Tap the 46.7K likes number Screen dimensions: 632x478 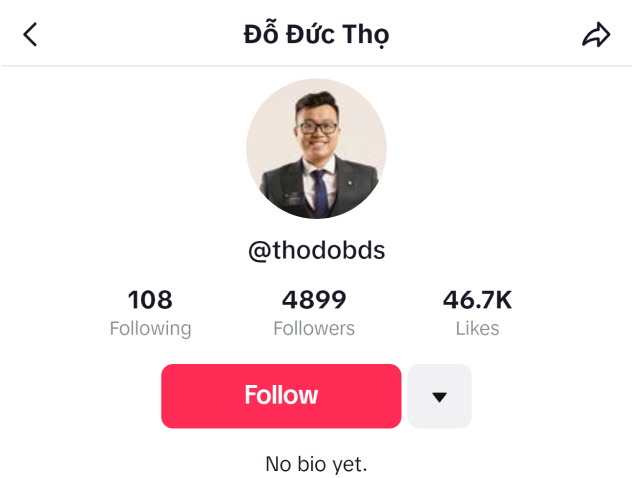477,300
